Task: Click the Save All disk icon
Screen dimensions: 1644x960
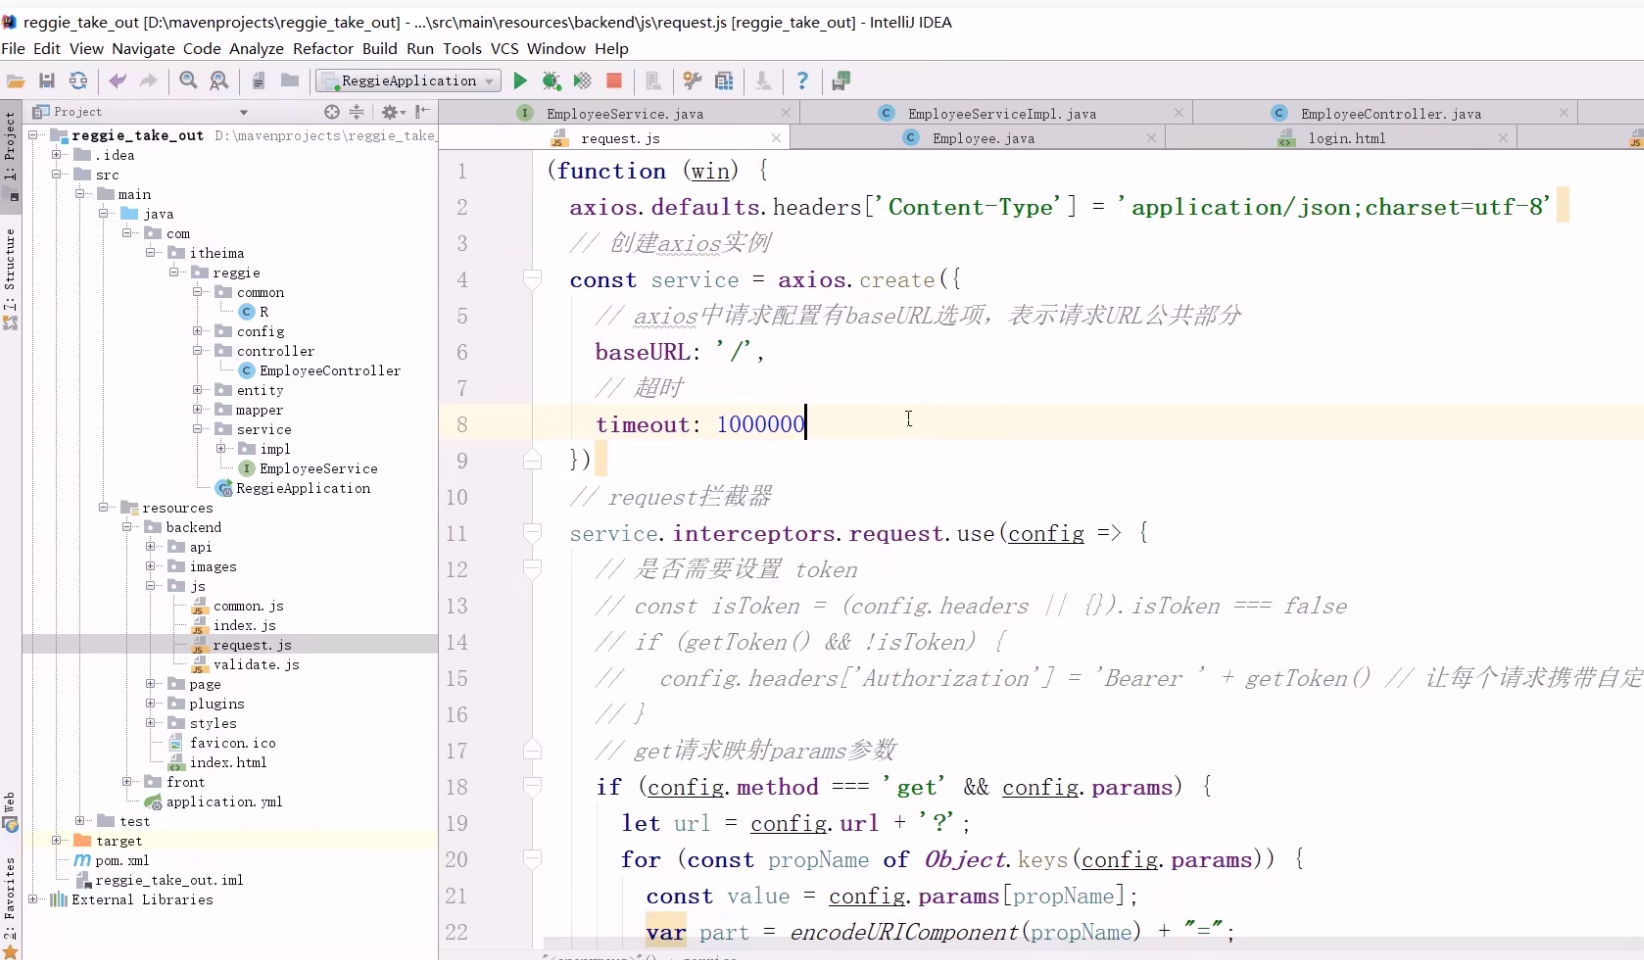Action: click(x=47, y=81)
